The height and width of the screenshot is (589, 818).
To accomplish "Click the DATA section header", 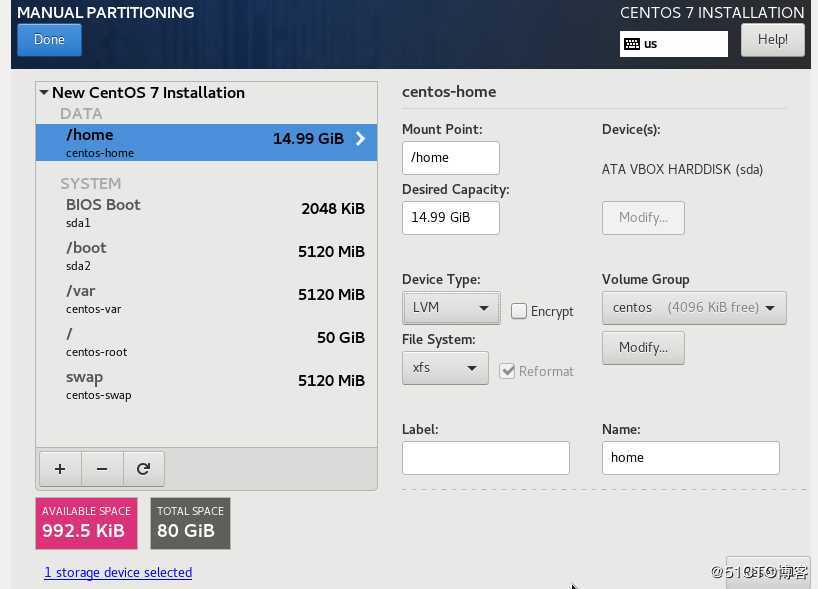I will 81,114.
